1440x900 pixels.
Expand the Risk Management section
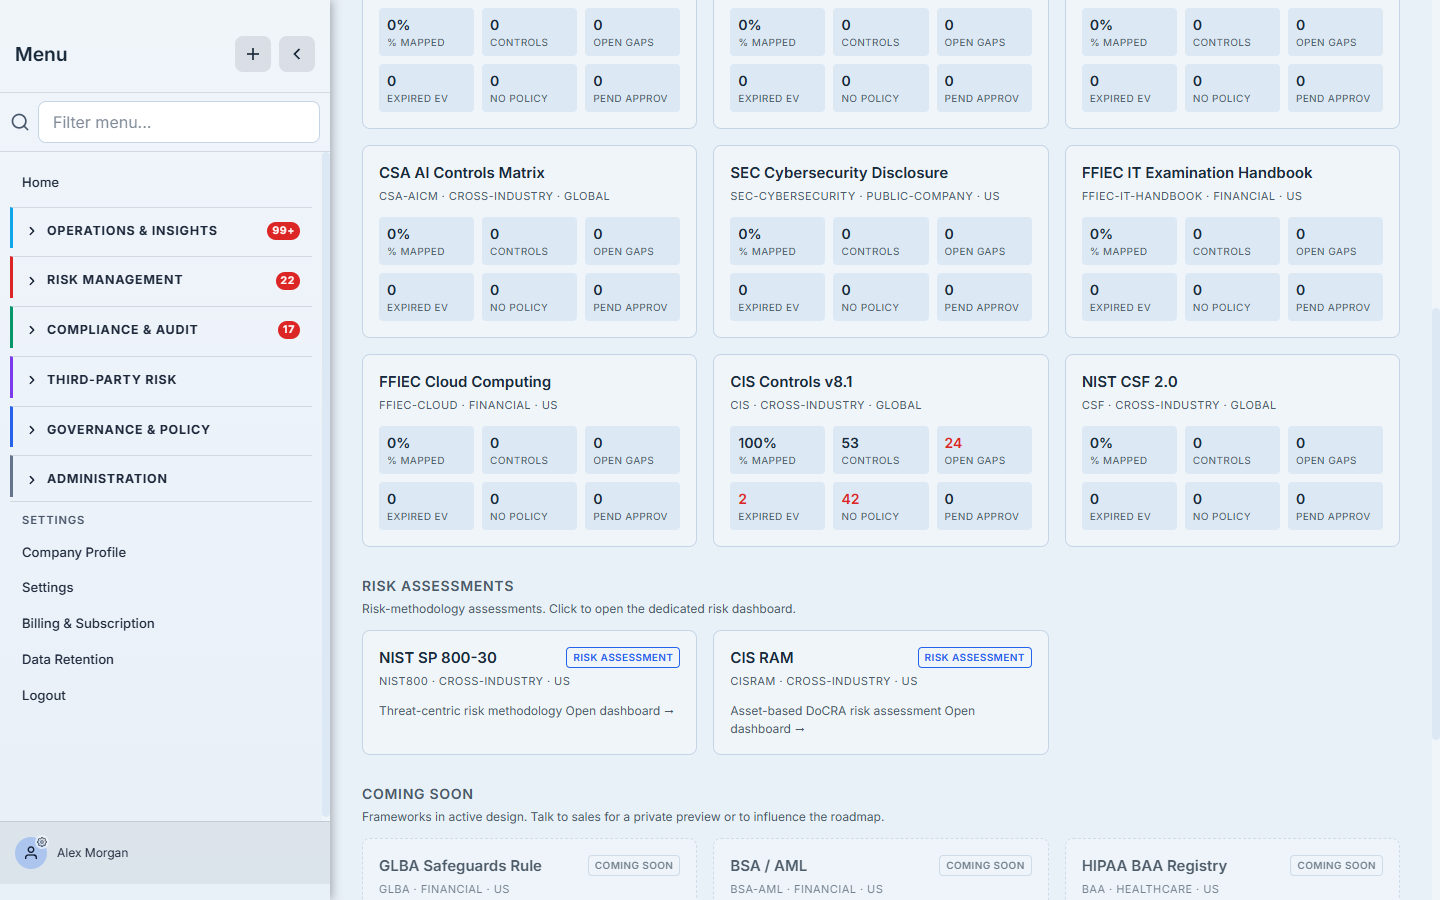coord(161,280)
